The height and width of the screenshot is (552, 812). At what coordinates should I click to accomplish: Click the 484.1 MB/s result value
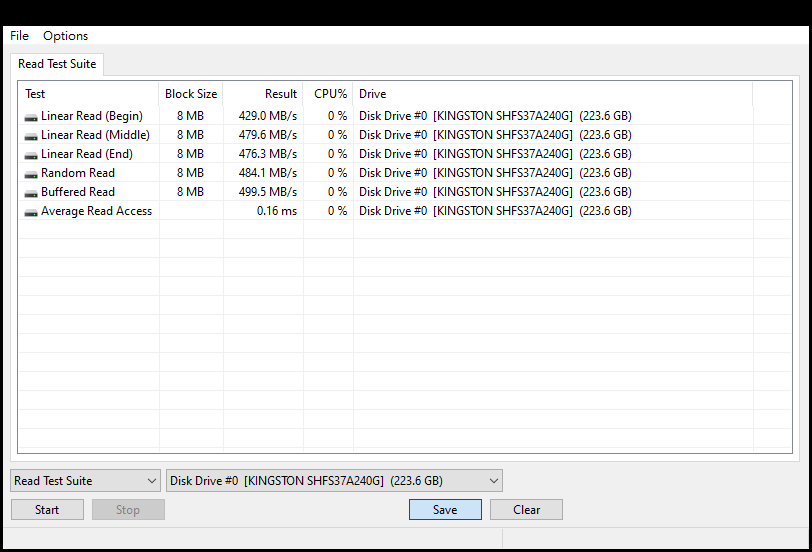click(x=268, y=173)
